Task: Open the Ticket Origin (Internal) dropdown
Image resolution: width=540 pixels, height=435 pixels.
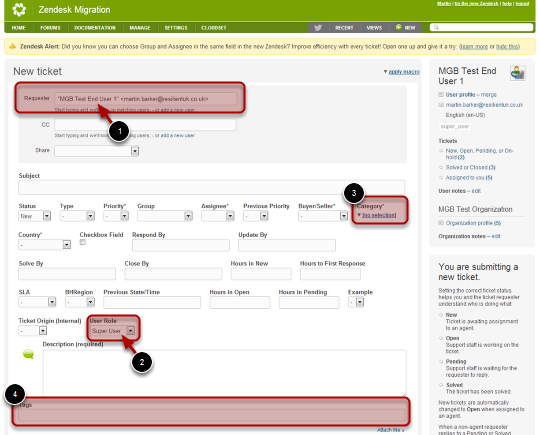Action: point(33,331)
